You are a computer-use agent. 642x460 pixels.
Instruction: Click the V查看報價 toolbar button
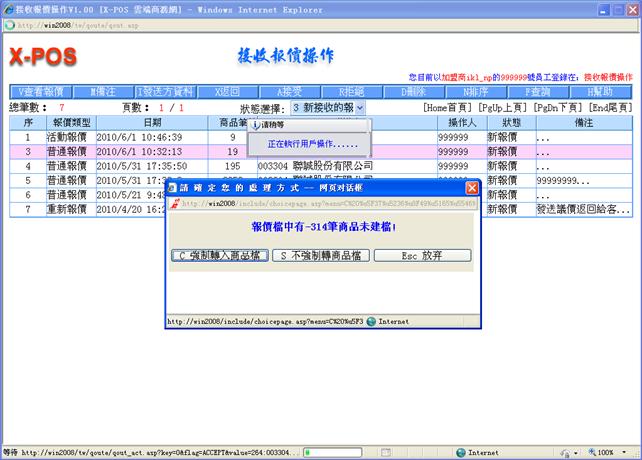(40, 91)
